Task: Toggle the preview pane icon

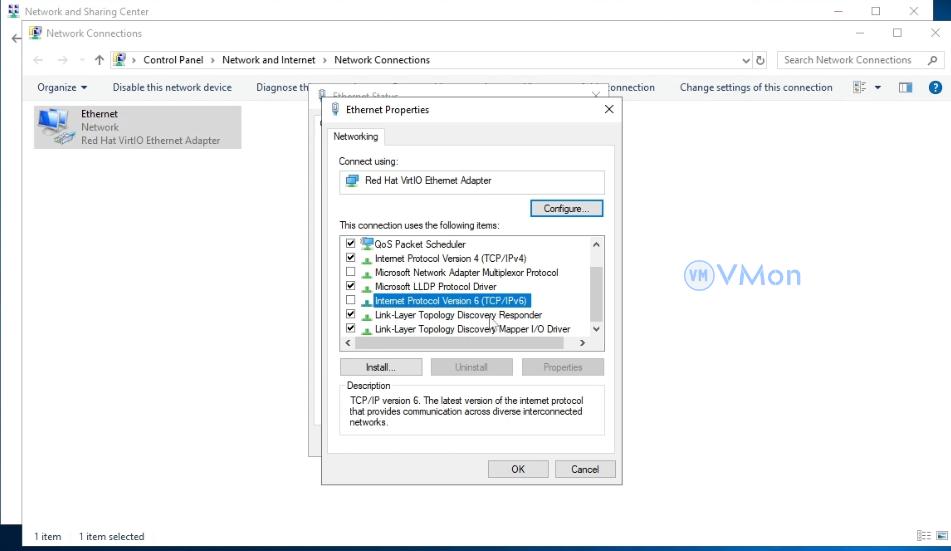Action: click(905, 88)
